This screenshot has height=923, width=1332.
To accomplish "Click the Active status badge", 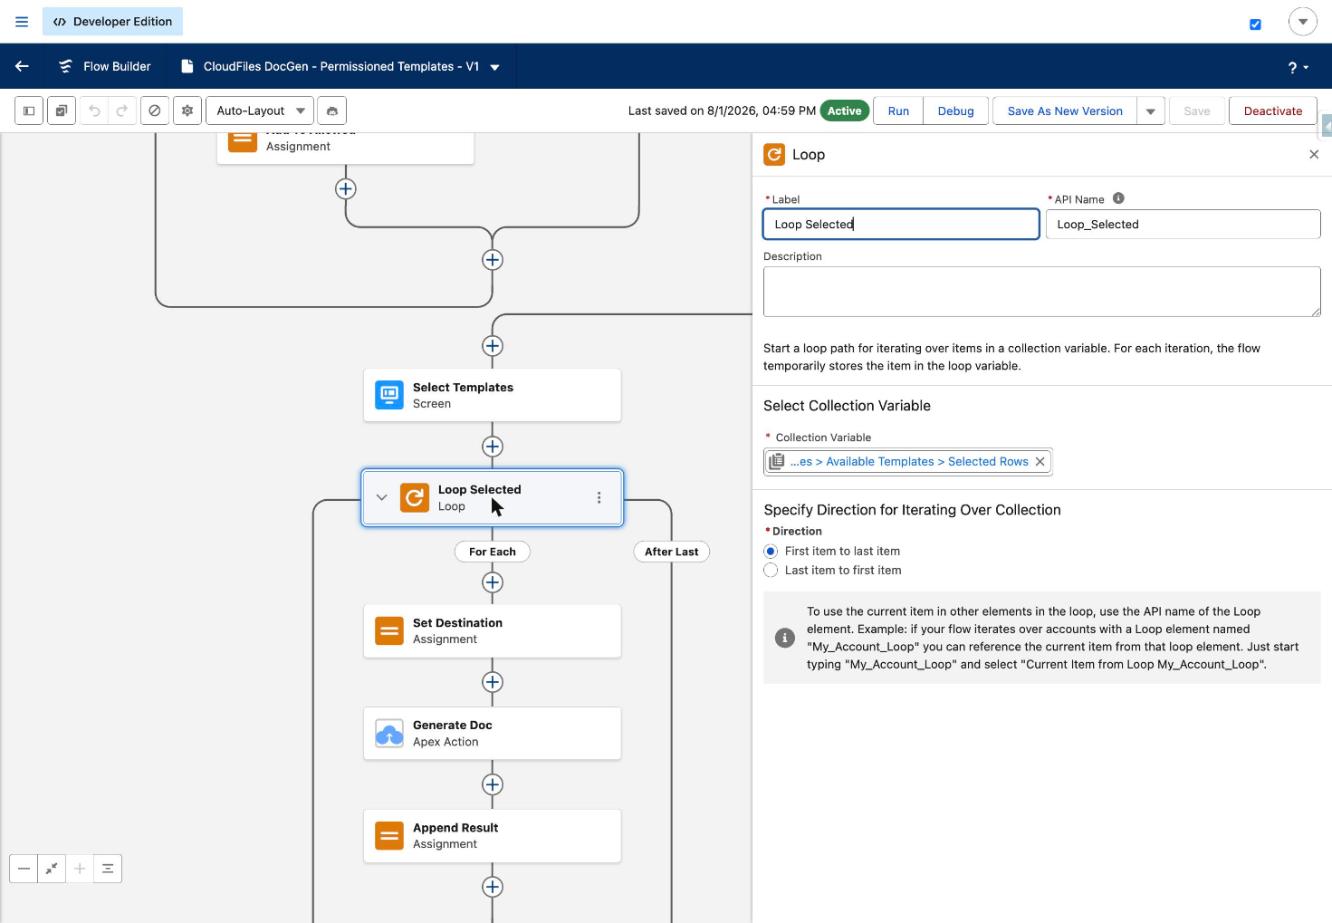I will [844, 111].
